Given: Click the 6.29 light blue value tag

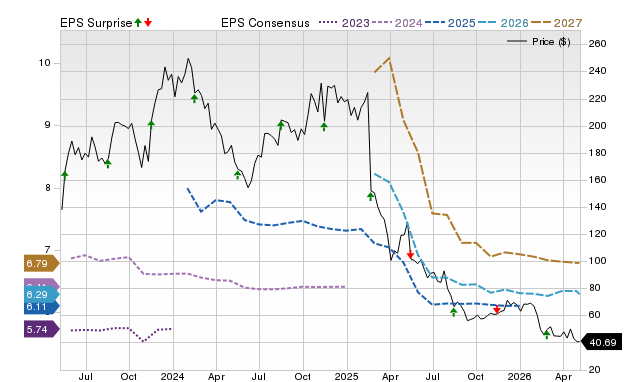Looking at the screenshot, I should pos(42,294).
